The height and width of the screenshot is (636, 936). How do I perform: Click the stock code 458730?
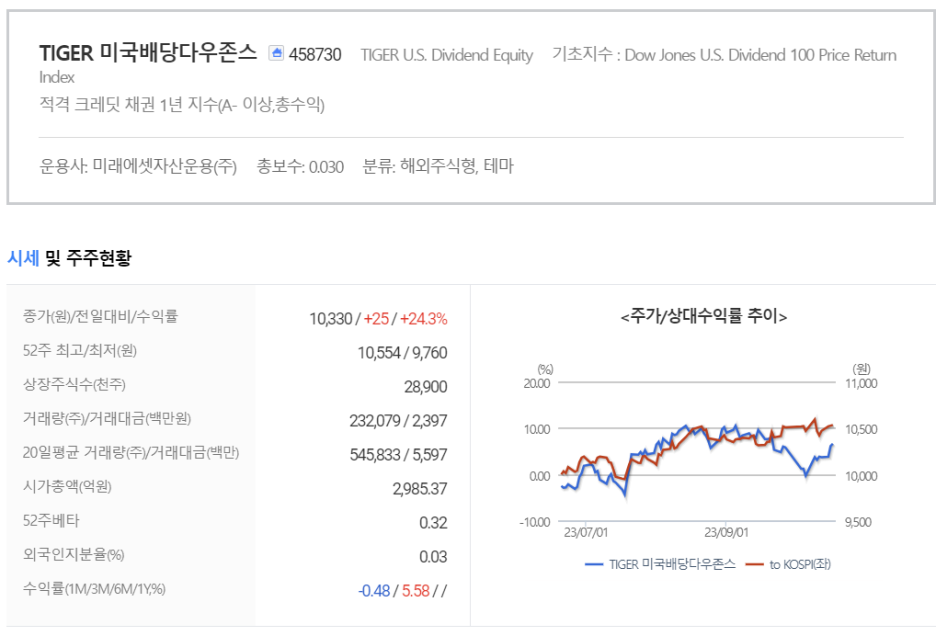[x=315, y=55]
